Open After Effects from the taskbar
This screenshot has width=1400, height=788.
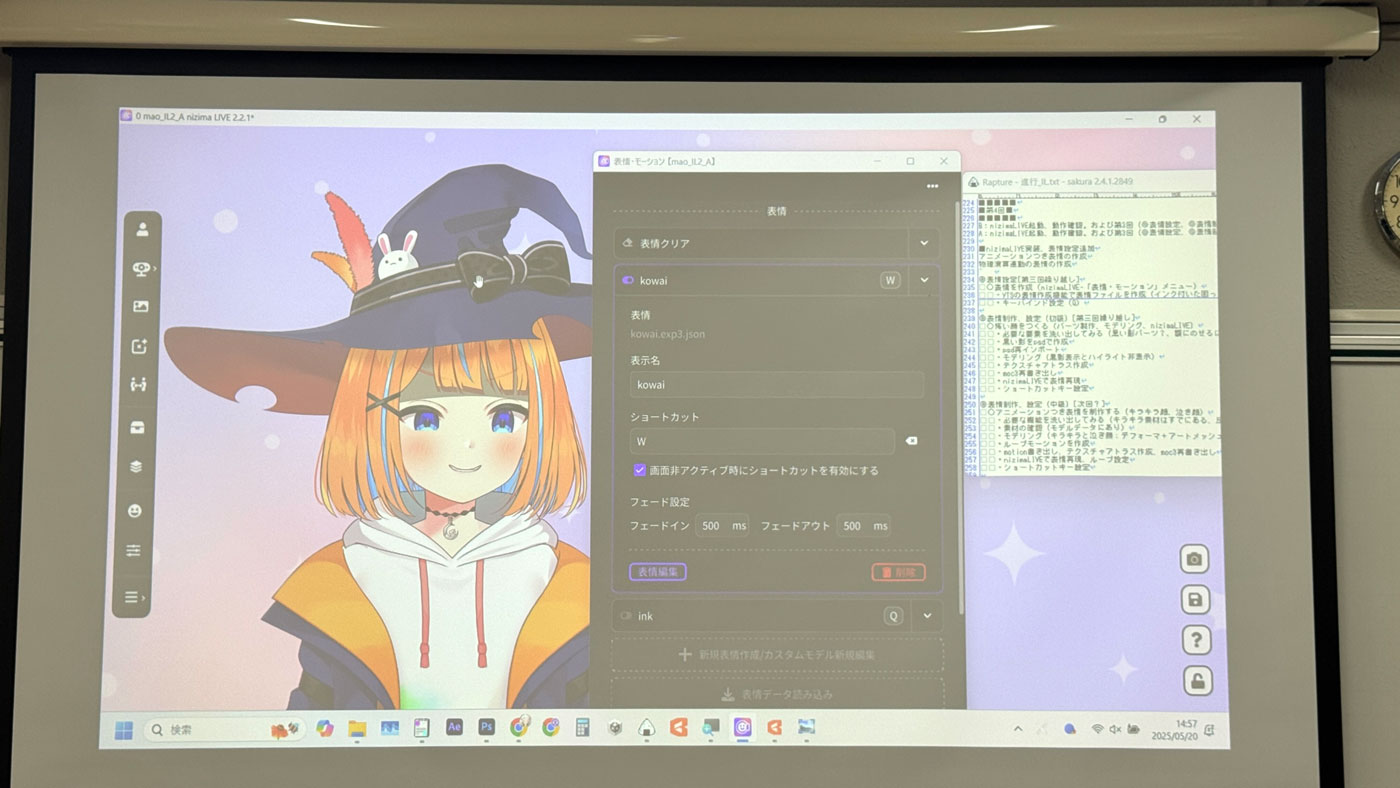[454, 727]
